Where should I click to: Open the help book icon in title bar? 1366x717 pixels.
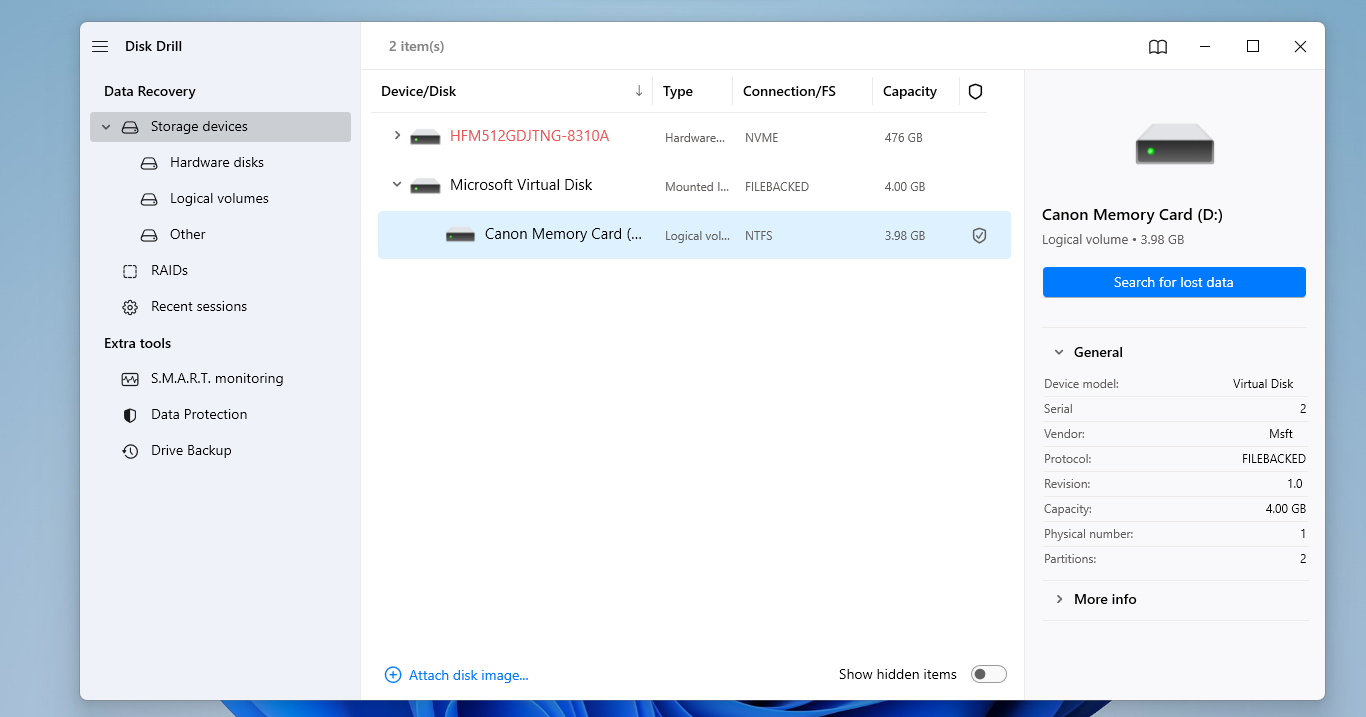pyautogui.click(x=1158, y=47)
